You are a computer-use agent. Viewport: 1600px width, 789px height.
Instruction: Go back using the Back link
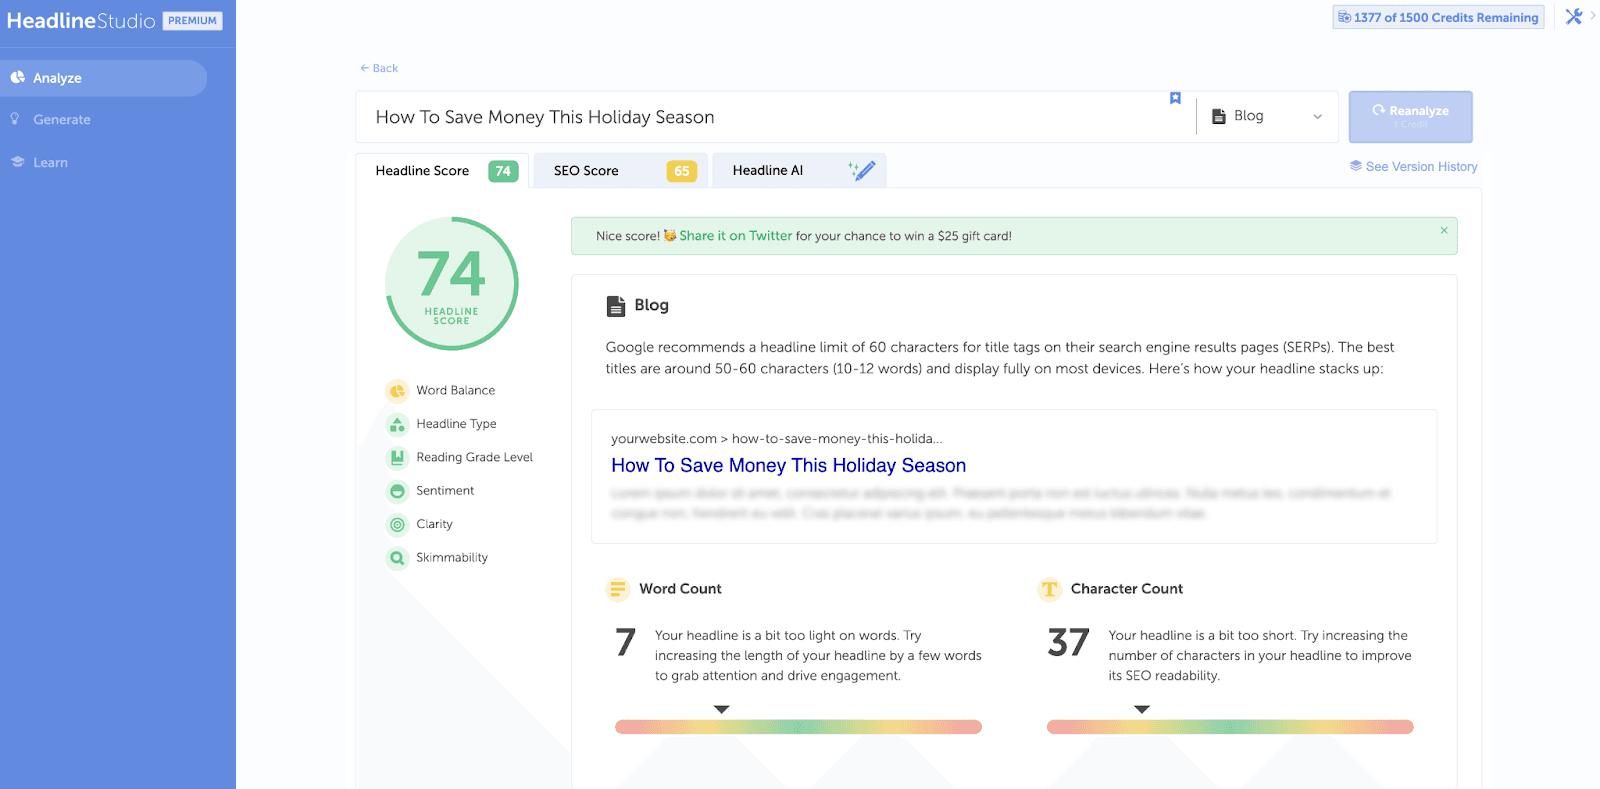(379, 68)
